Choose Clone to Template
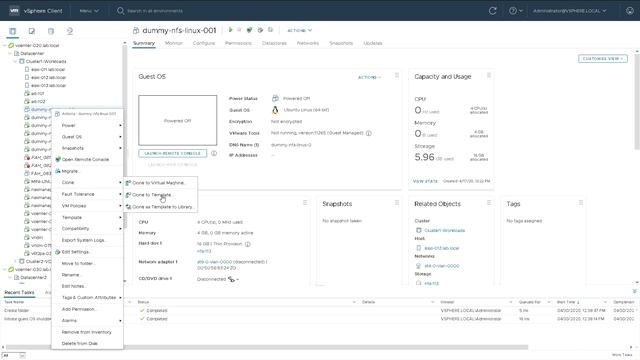 click(x=161, y=195)
